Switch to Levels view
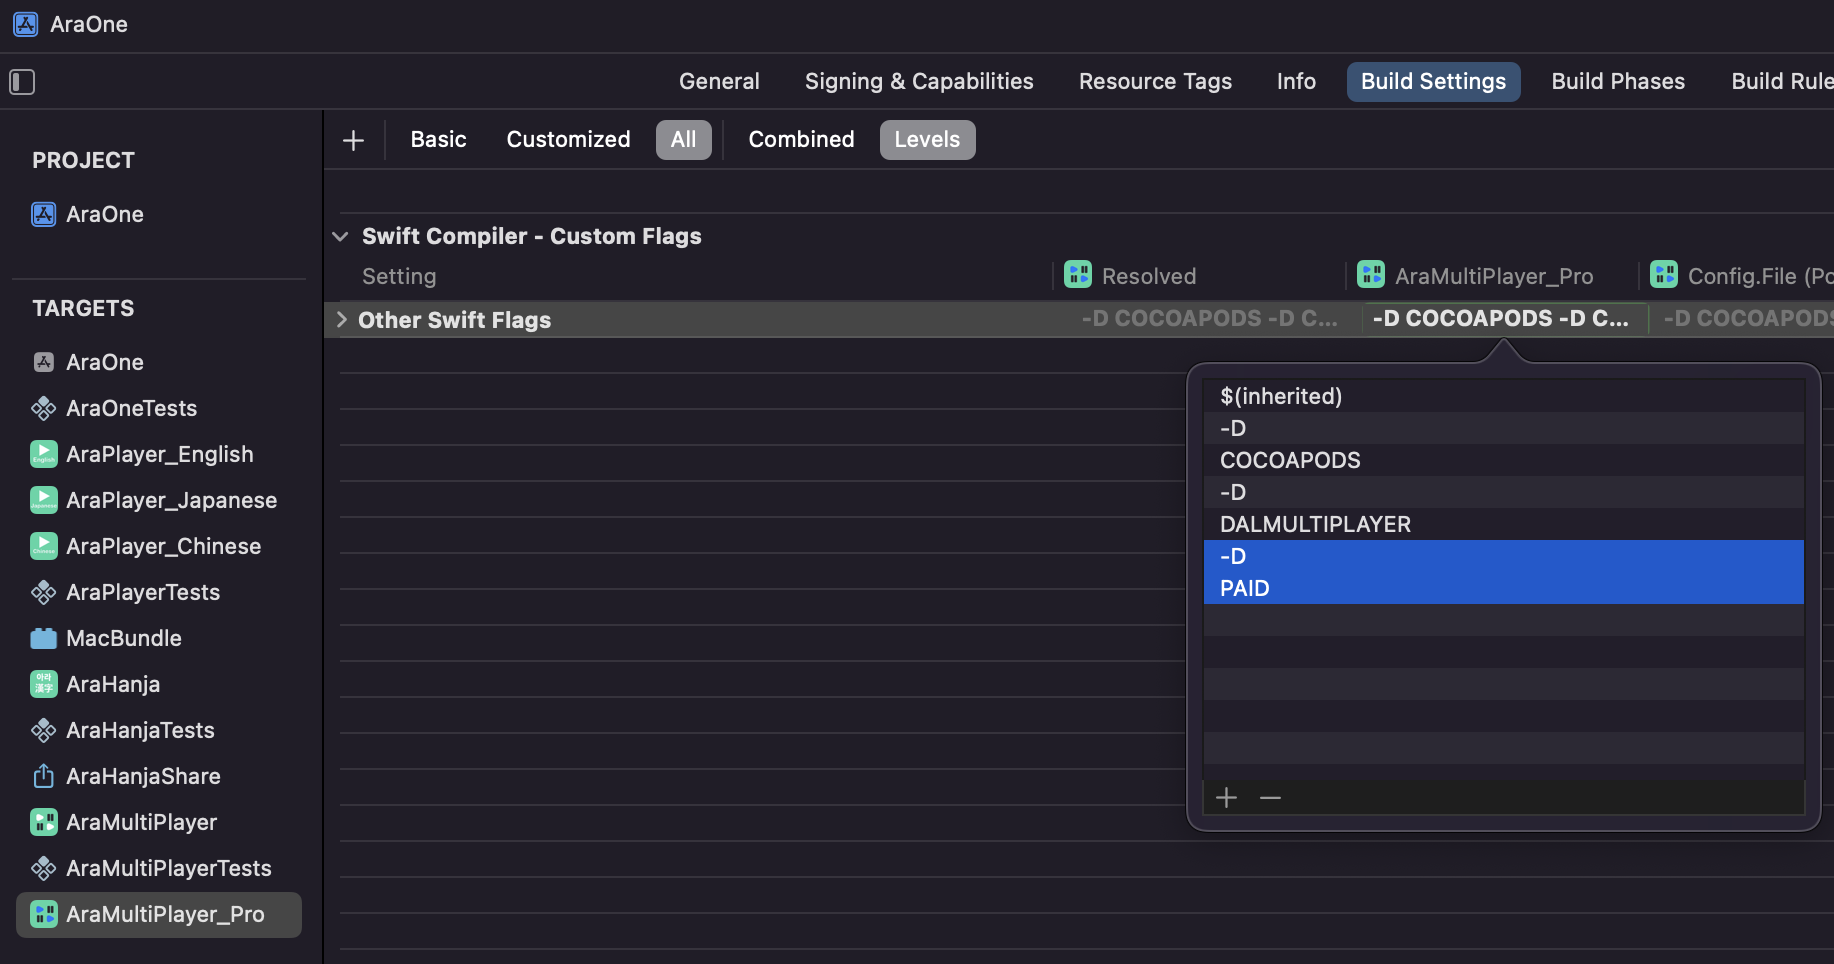This screenshot has width=1834, height=964. [x=927, y=140]
